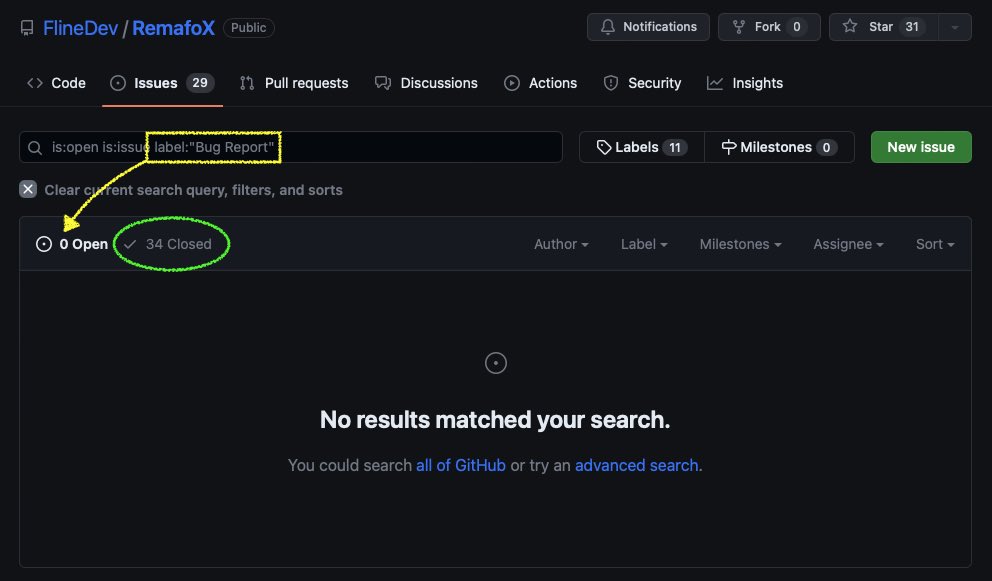Click the clear-search X icon
This screenshot has width=992, height=581.
(x=28, y=189)
